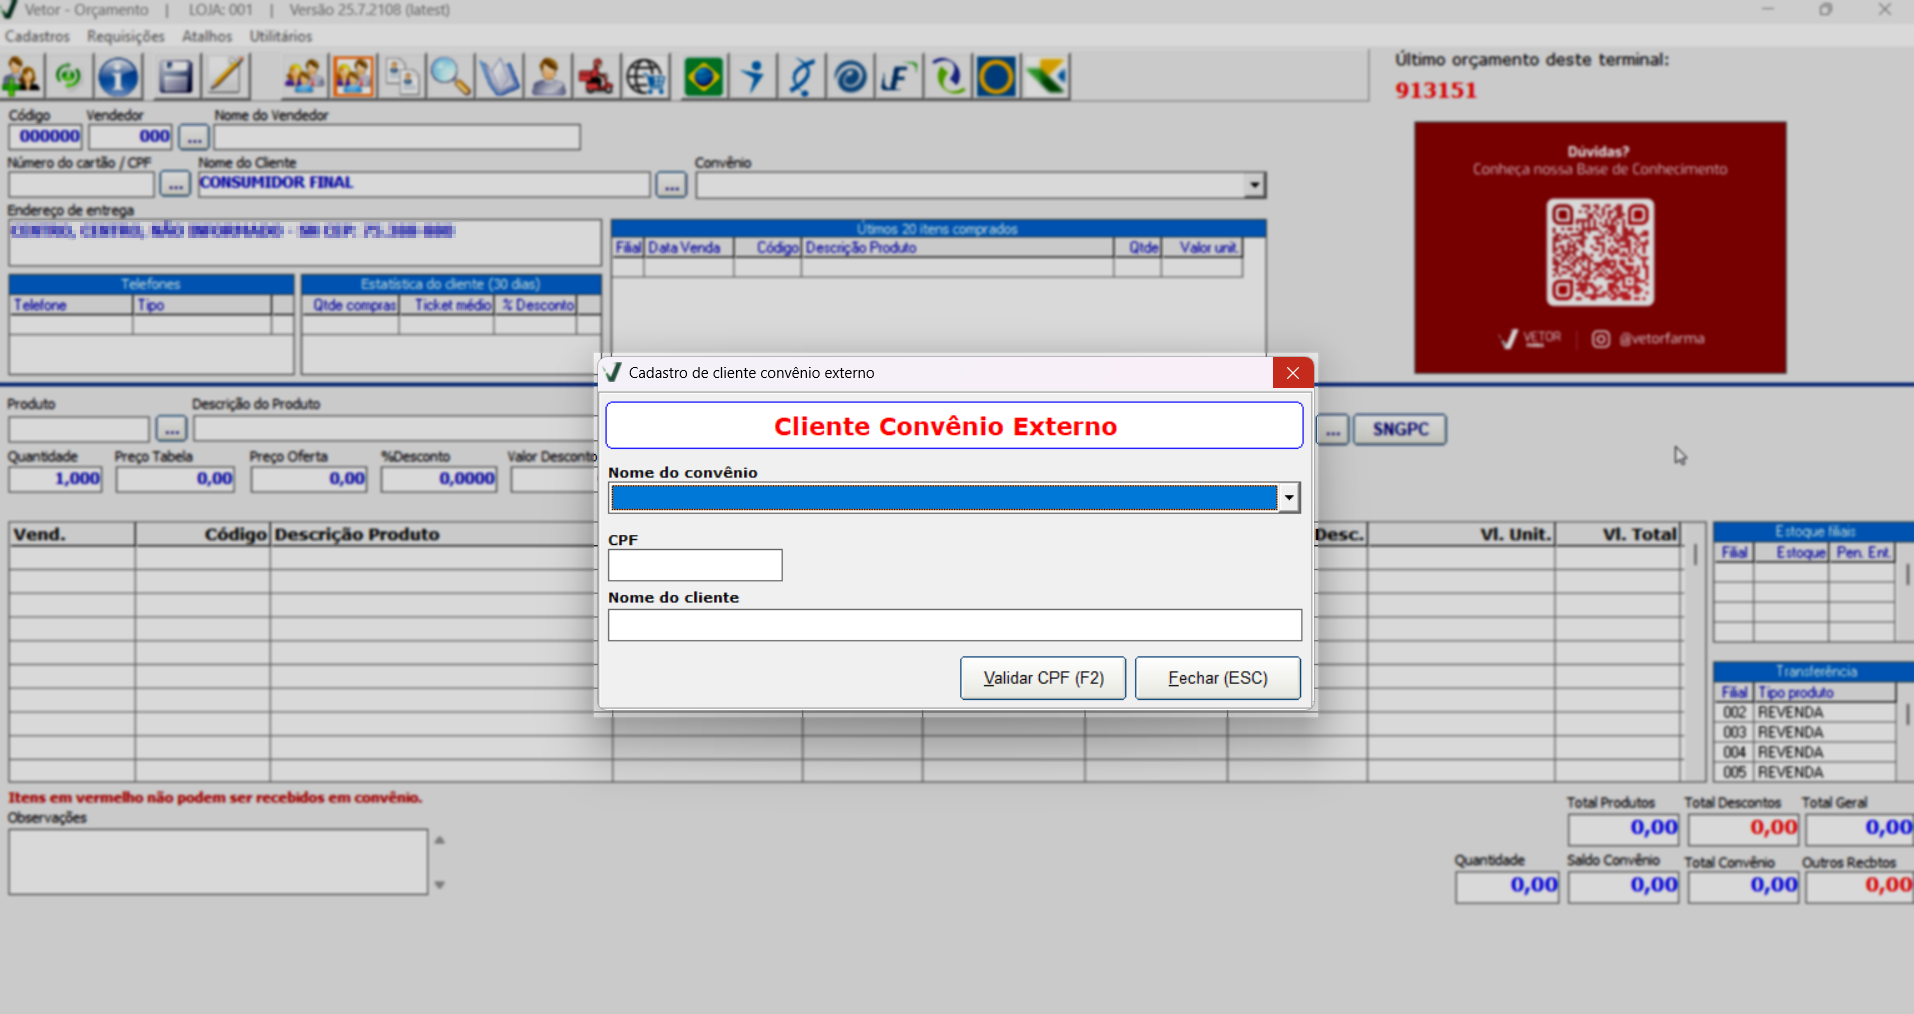Click the Instagram icon in the red banner
1914x1014 pixels.
click(x=1600, y=339)
